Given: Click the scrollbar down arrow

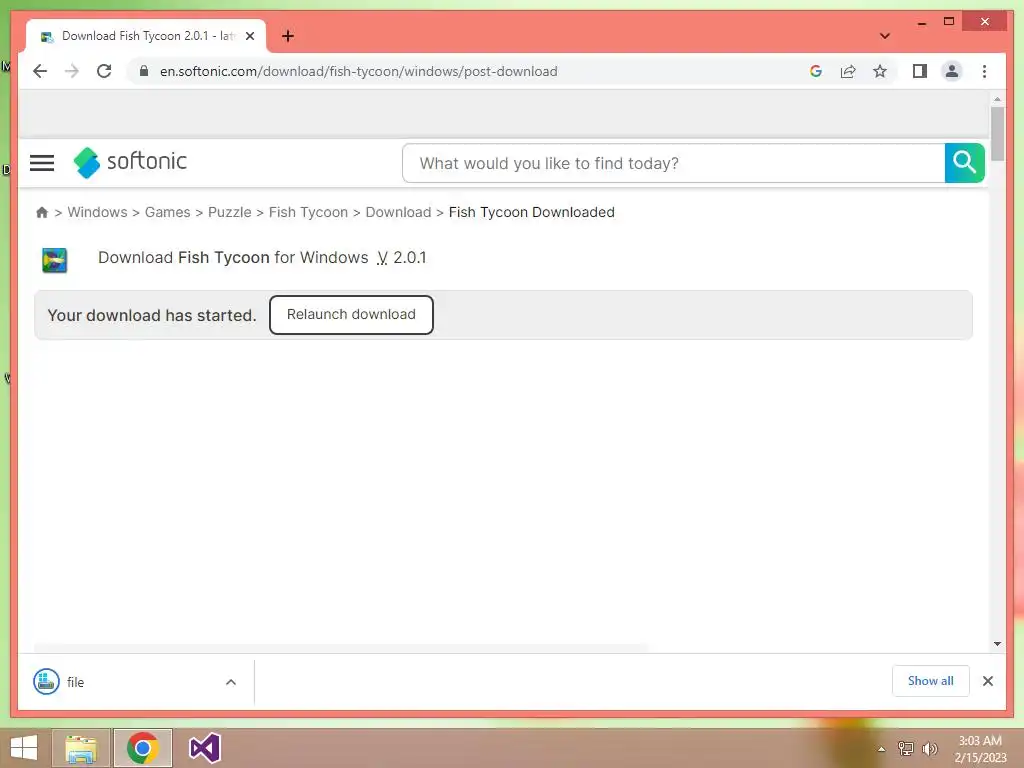Looking at the screenshot, I should tap(997, 644).
